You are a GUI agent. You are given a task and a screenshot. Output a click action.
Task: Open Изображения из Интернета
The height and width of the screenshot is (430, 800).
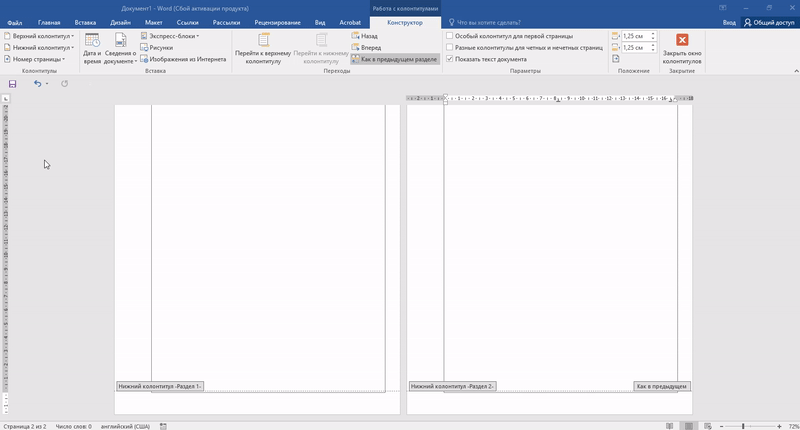point(143,59)
